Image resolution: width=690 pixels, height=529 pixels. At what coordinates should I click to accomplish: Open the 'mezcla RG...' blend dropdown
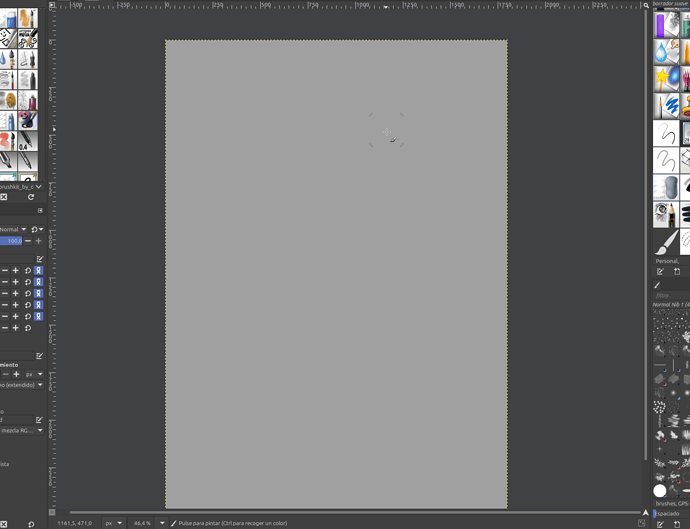pyautogui.click(x=21, y=430)
